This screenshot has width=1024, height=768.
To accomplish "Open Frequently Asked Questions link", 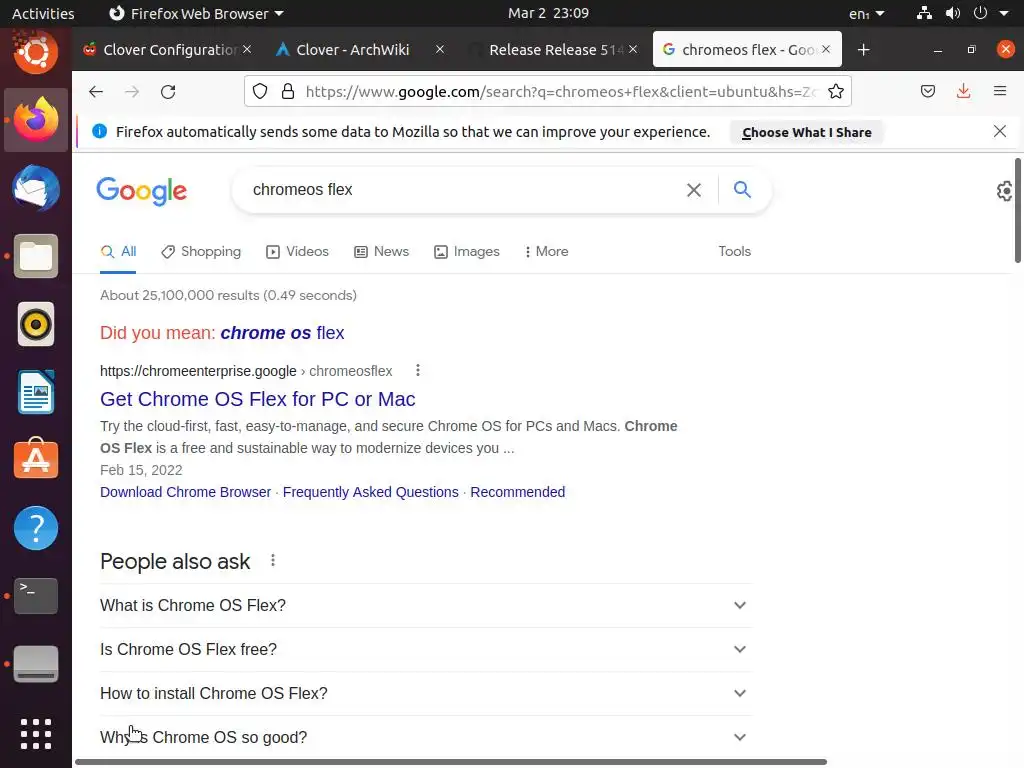I will point(370,492).
